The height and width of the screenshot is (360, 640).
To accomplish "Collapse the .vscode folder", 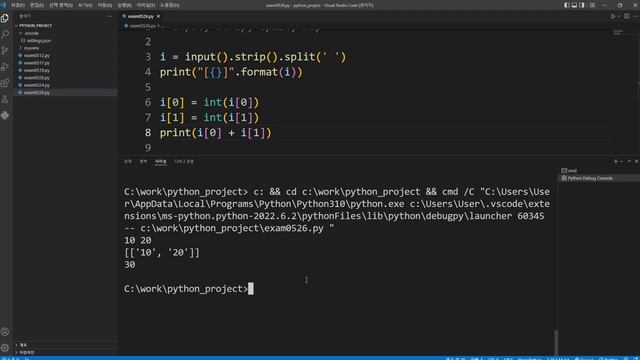I will 31,33.
